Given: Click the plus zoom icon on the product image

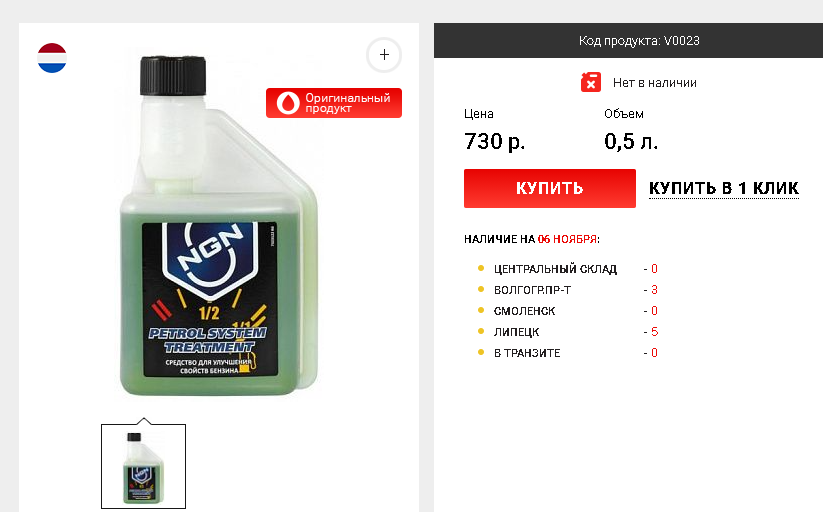Looking at the screenshot, I should pyautogui.click(x=384, y=55).
